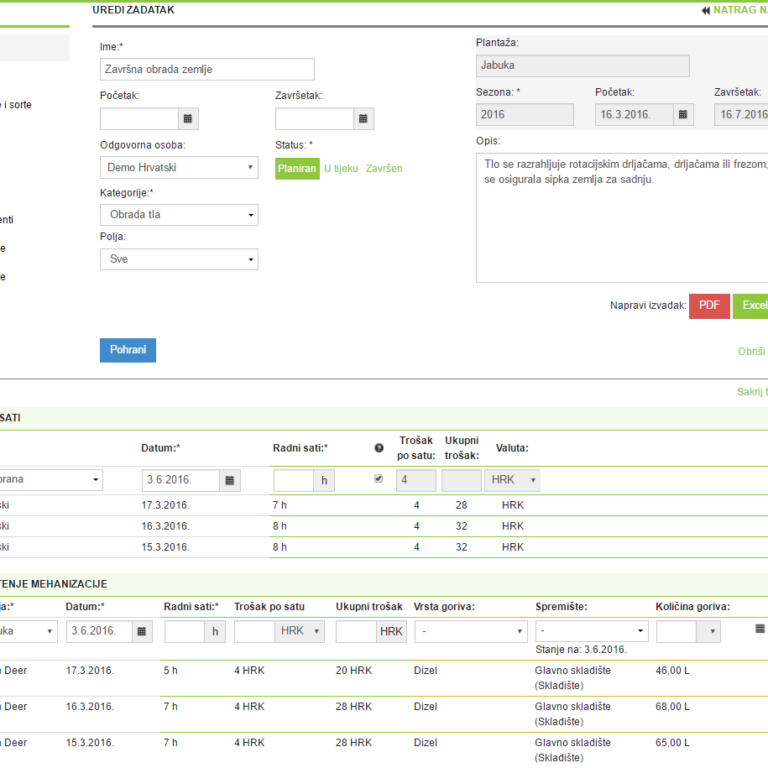
Task: Click mehanizacija Ukupni trošak input
Action: 356,631
